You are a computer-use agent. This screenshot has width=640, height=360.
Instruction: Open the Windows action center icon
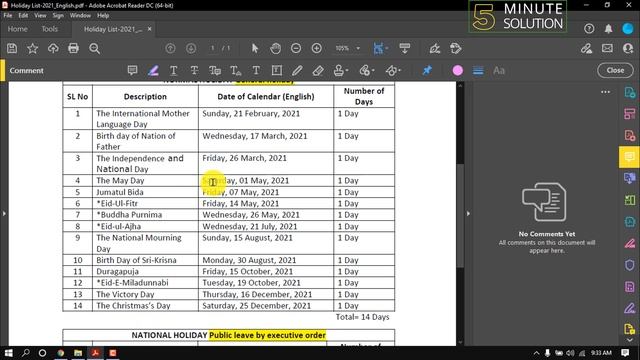tap(625, 353)
